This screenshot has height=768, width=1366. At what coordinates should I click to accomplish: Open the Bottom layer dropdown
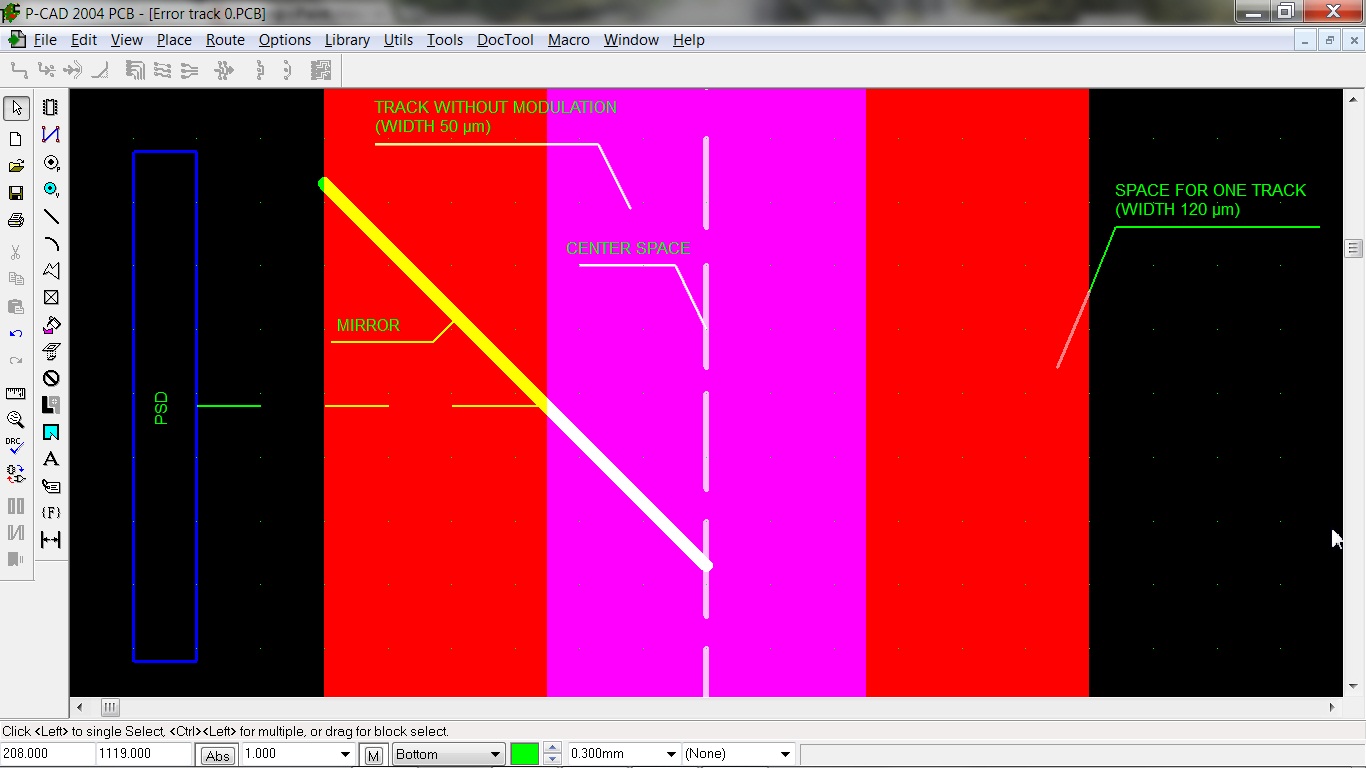tap(495, 755)
